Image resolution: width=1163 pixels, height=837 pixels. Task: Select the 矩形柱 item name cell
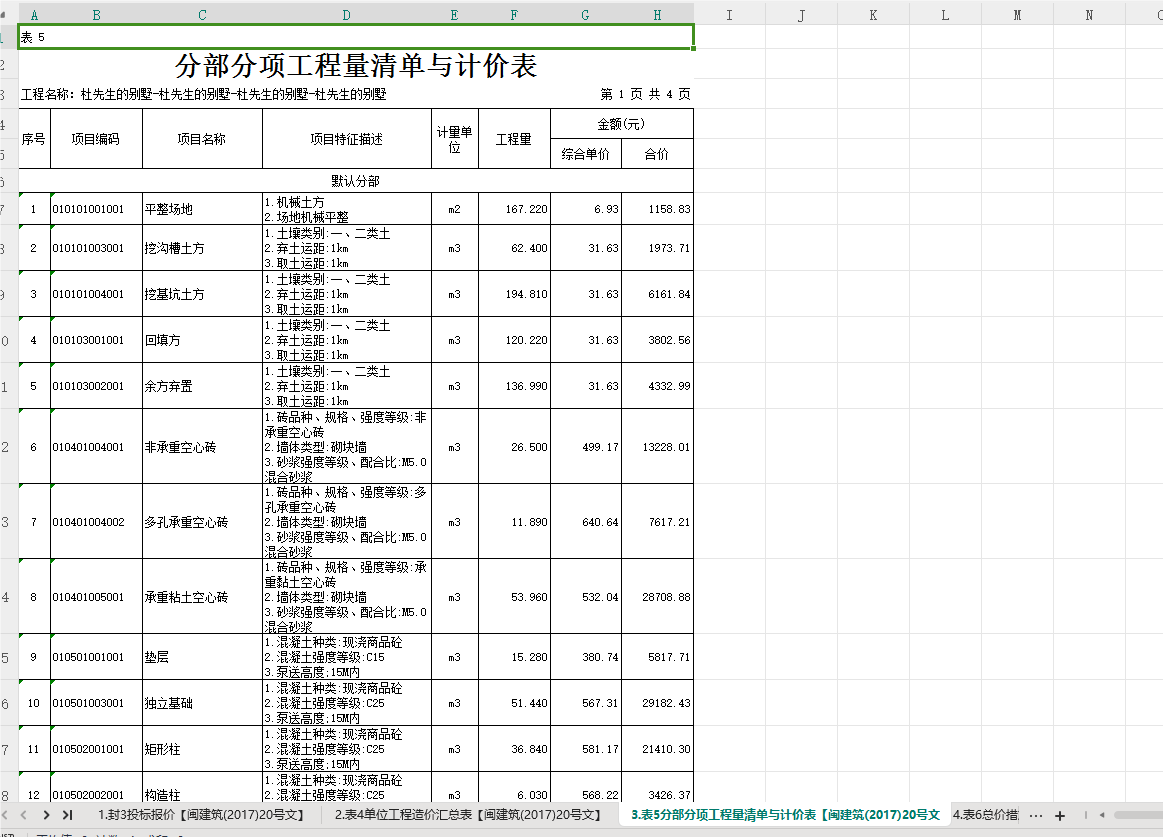[x=202, y=749]
